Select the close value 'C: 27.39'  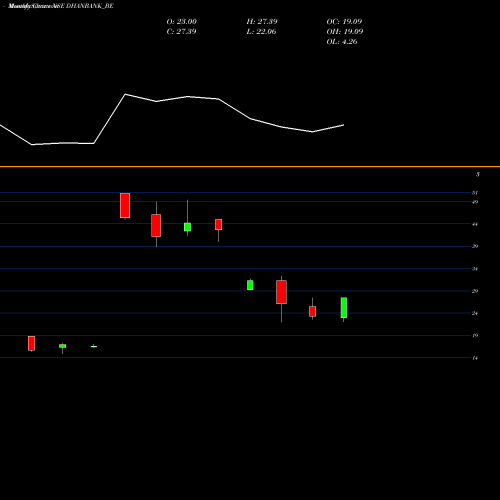(181, 32)
